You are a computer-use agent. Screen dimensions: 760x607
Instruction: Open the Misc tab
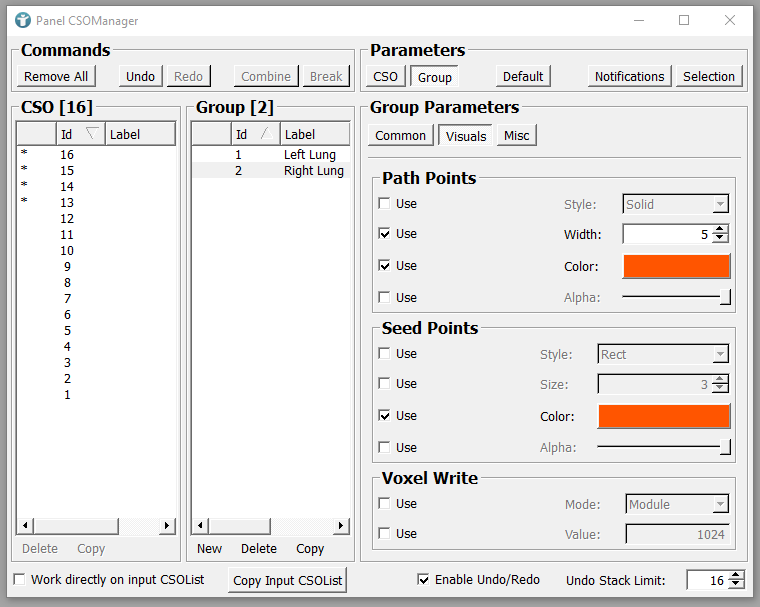(516, 136)
